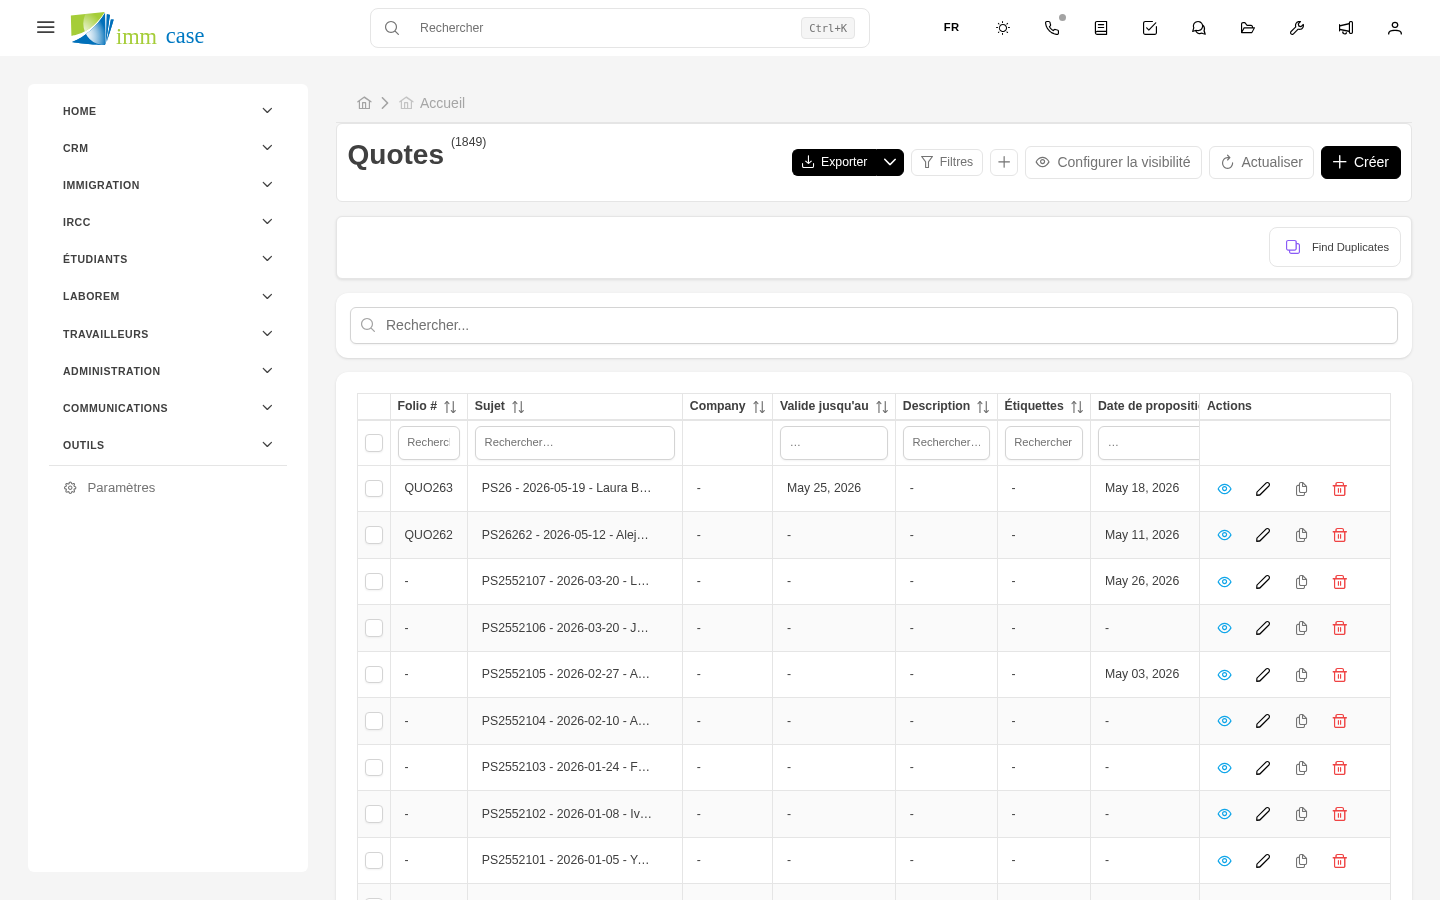Duplicate quote PS2552104 with copy icon
This screenshot has width=1440, height=900.
[1301, 721]
